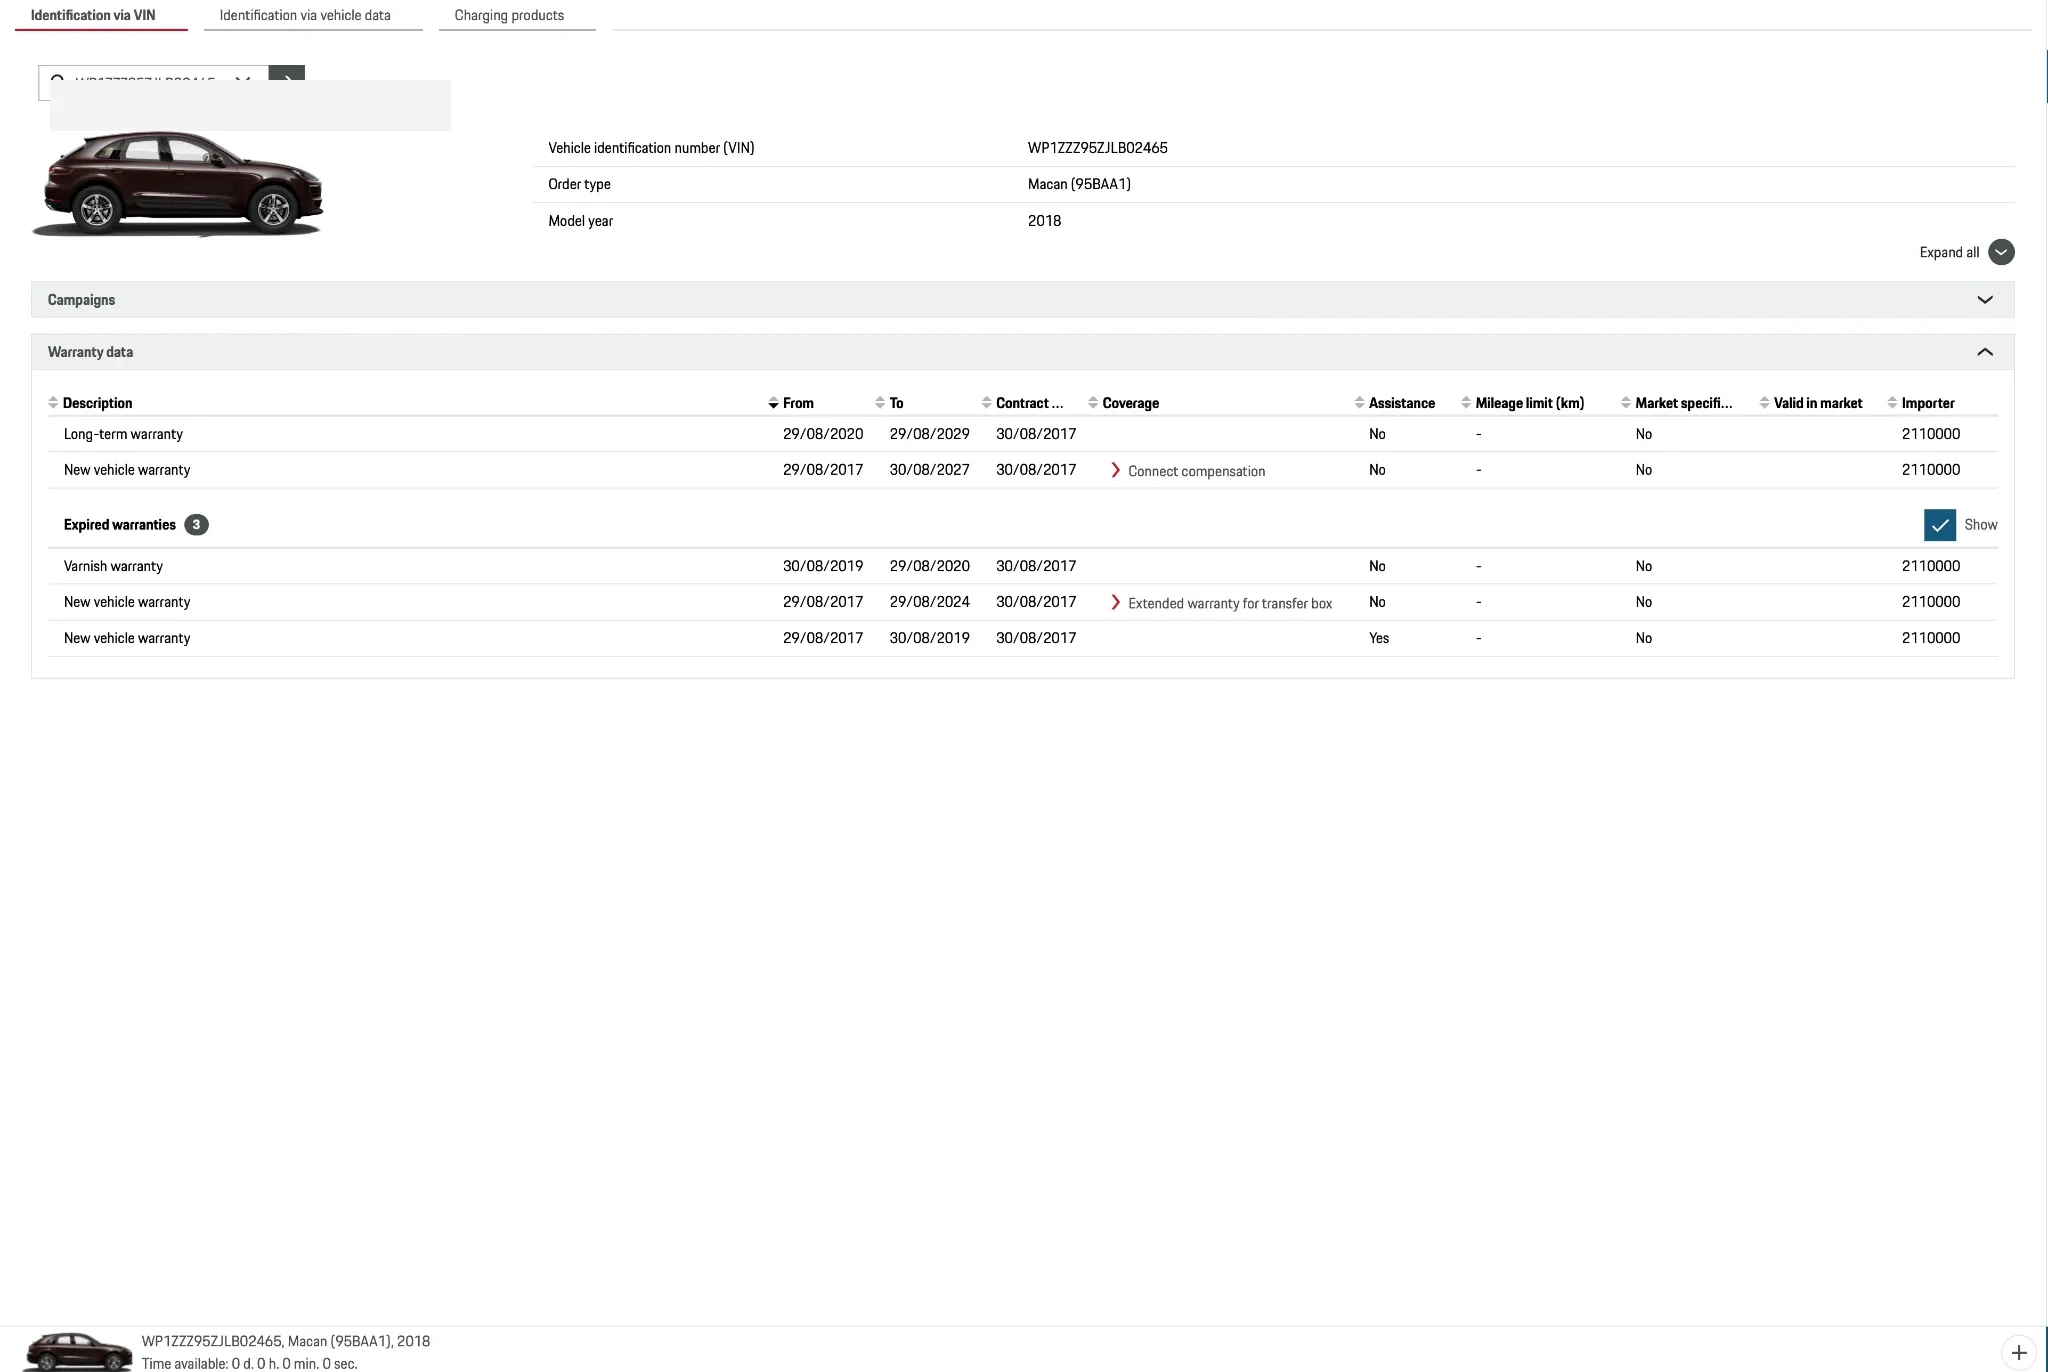Image resolution: width=2048 pixels, height=1372 pixels.
Task: Click the footer vehicle thumbnail
Action: 78,1351
